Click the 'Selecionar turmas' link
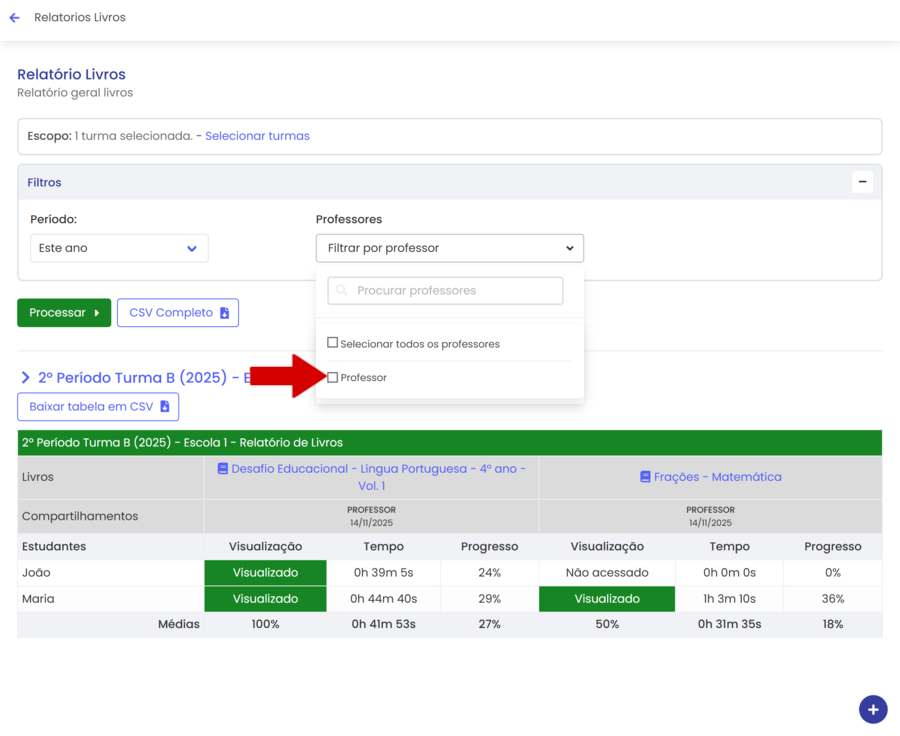This screenshot has height=736, width=900. [x=257, y=136]
